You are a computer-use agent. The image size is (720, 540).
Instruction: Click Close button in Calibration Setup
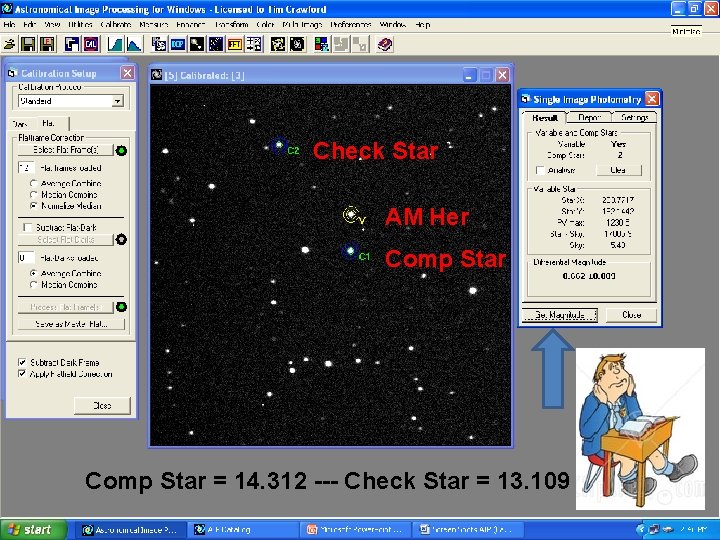102,406
